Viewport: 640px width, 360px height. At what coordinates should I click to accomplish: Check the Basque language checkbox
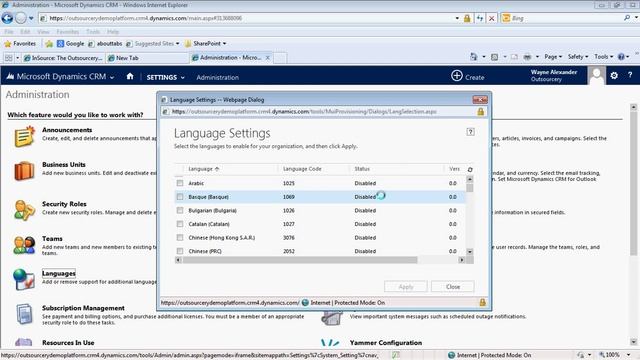pos(180,197)
